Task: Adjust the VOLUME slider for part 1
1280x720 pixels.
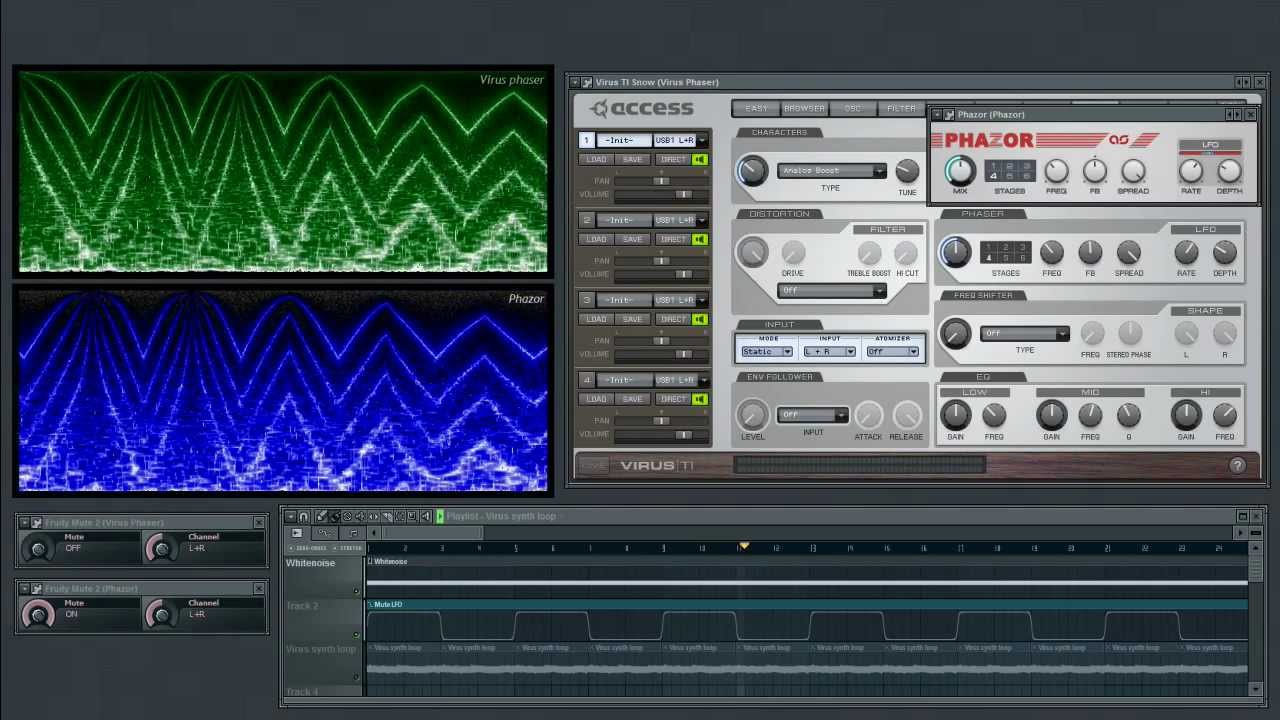Action: tap(660, 194)
